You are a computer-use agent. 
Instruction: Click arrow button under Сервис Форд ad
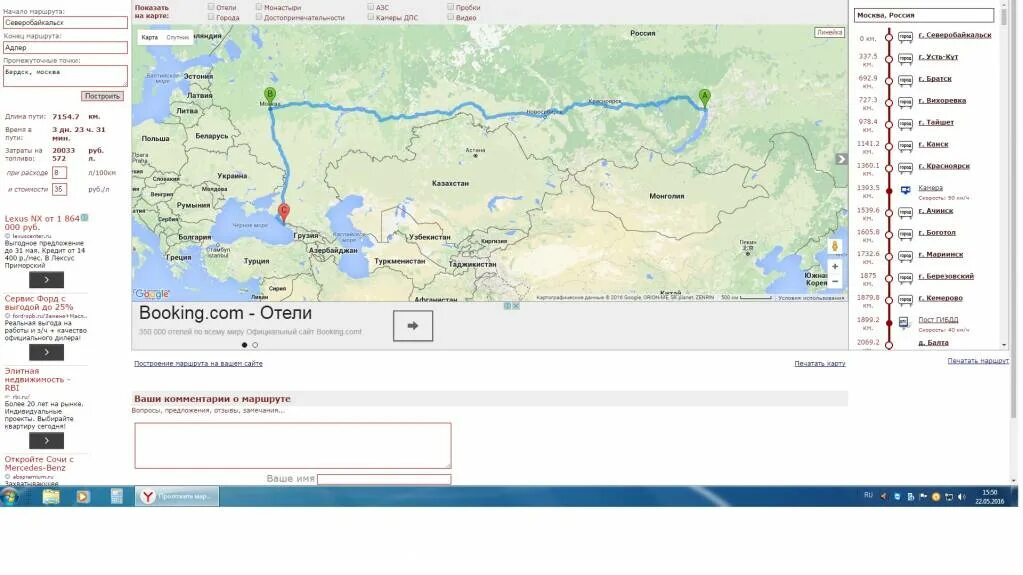(x=46, y=352)
